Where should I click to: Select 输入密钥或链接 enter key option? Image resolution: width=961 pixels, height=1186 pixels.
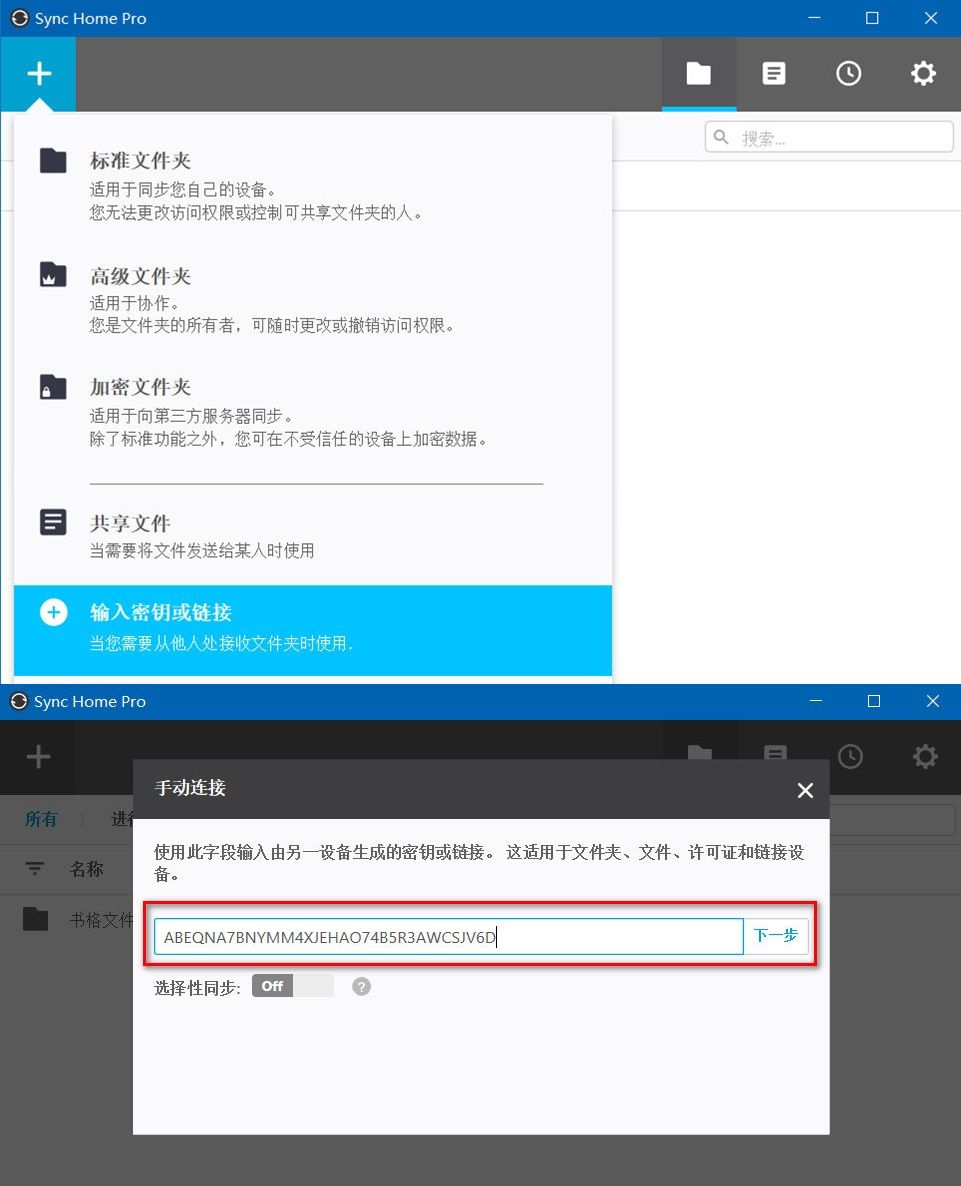point(312,630)
